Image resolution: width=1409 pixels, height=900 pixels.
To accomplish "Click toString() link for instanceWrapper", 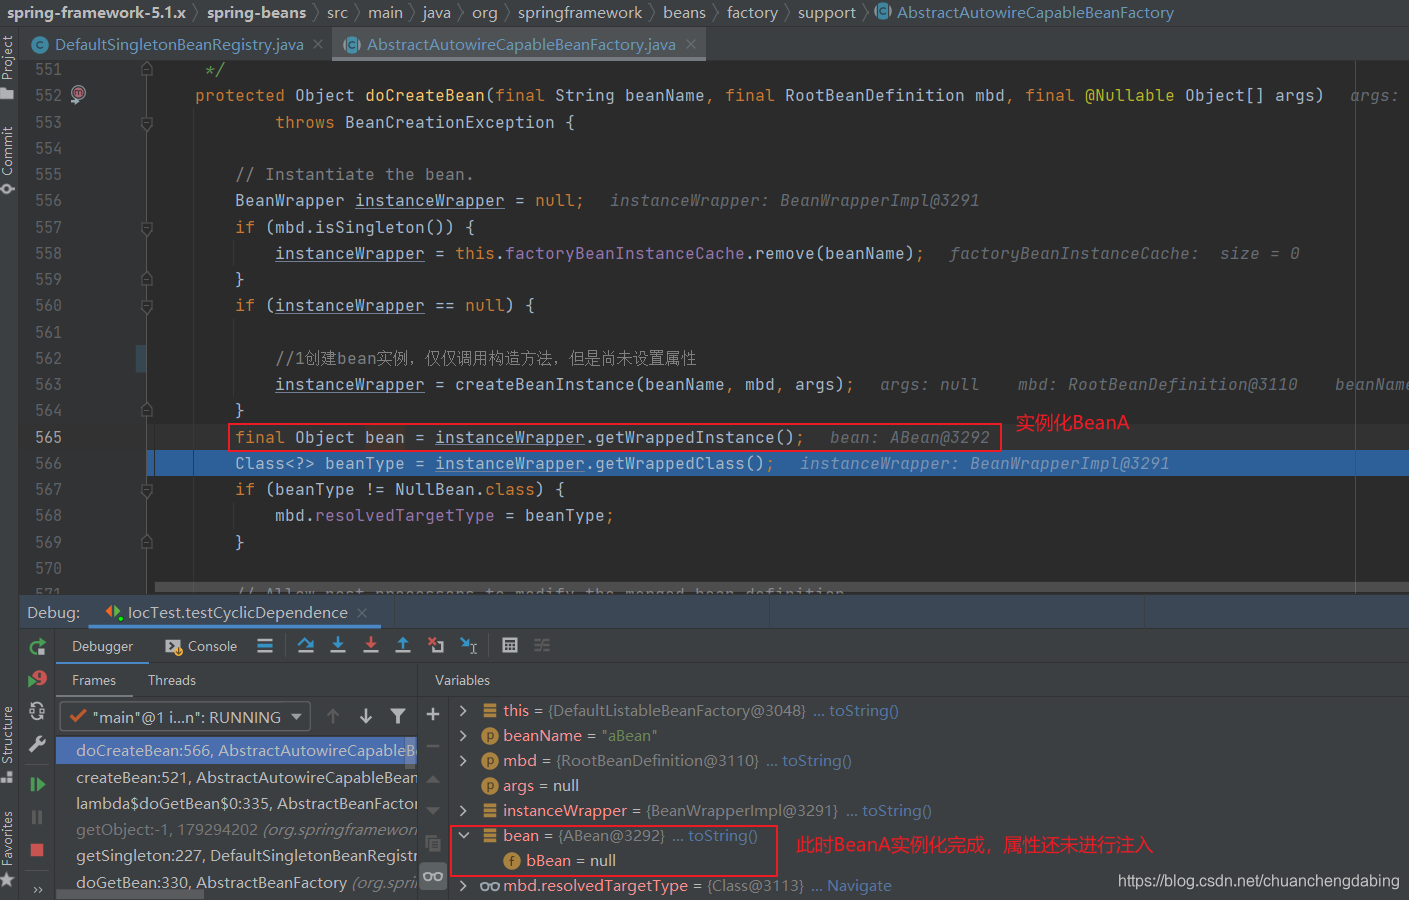I will [897, 811].
